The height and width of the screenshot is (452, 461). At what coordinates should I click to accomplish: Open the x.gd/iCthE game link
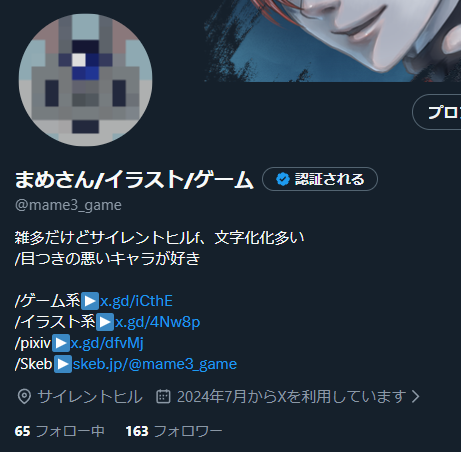tap(136, 301)
